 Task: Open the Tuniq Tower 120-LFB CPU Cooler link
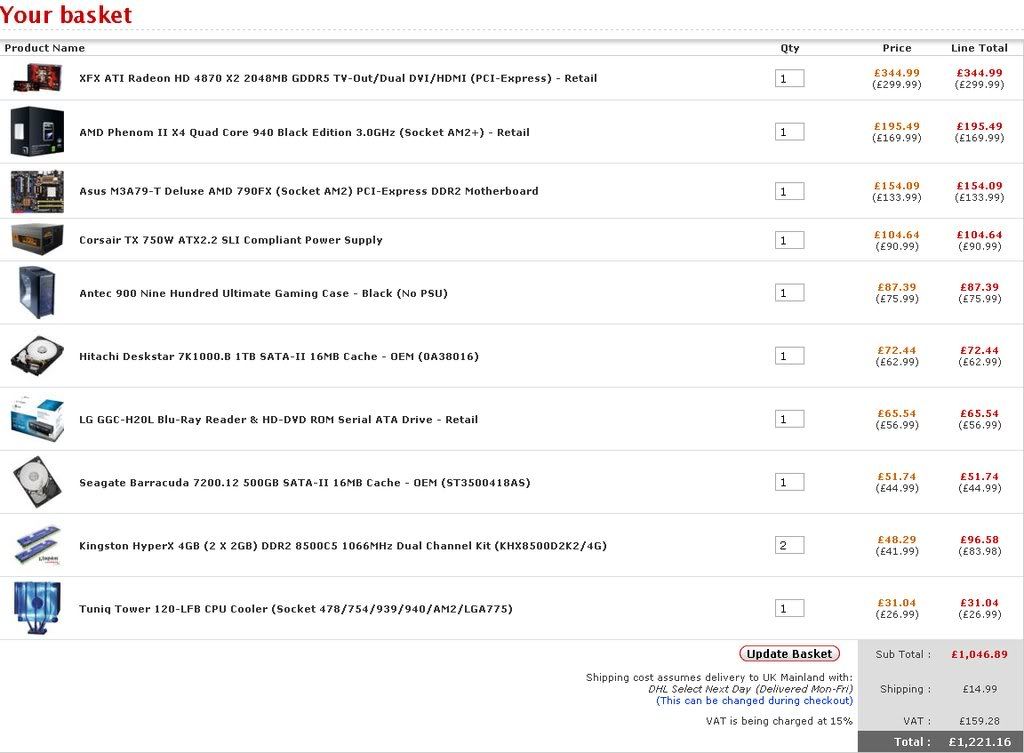(296, 609)
